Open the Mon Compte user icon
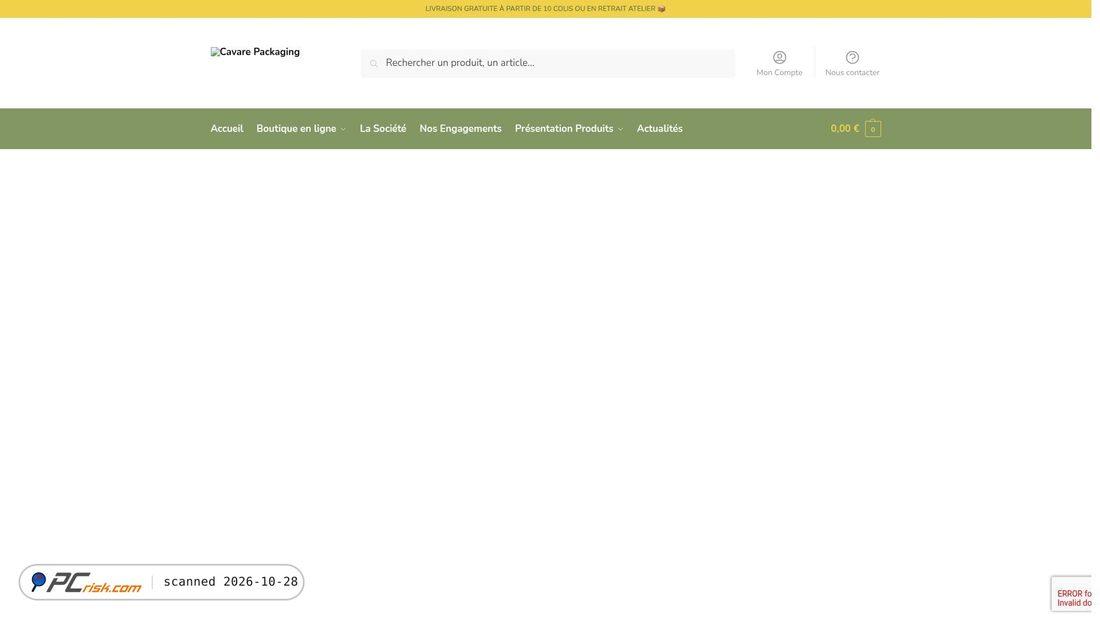This screenshot has height=619, width=1100. [779, 58]
